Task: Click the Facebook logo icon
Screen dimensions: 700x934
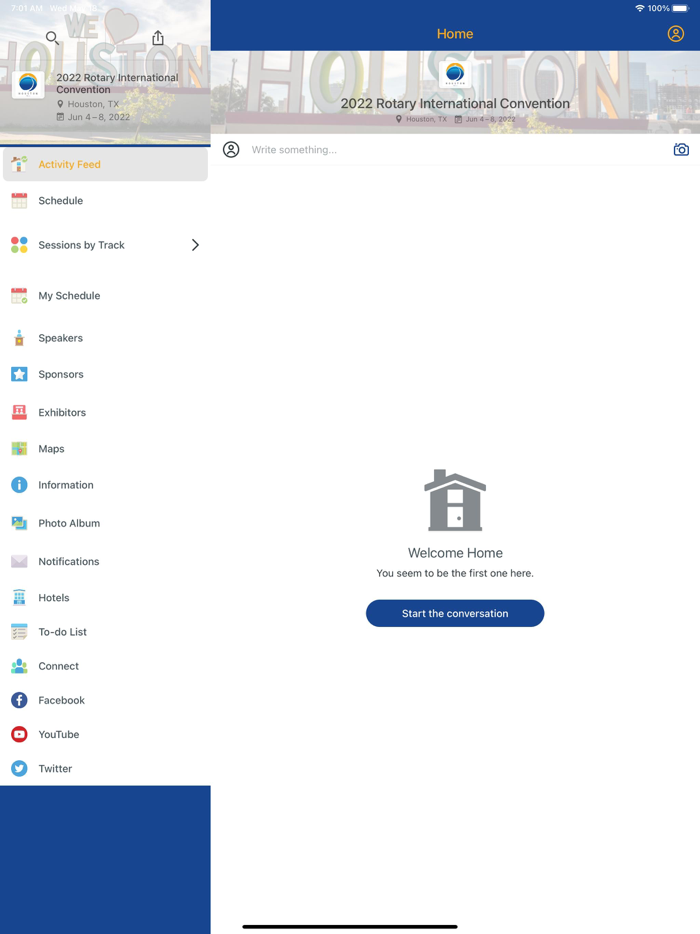Action: [x=19, y=700]
